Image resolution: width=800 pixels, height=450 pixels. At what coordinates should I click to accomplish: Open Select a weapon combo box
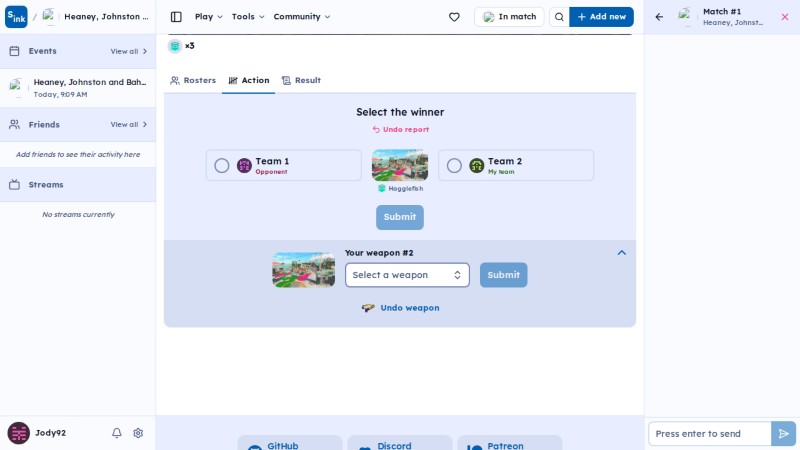pyautogui.click(x=407, y=275)
